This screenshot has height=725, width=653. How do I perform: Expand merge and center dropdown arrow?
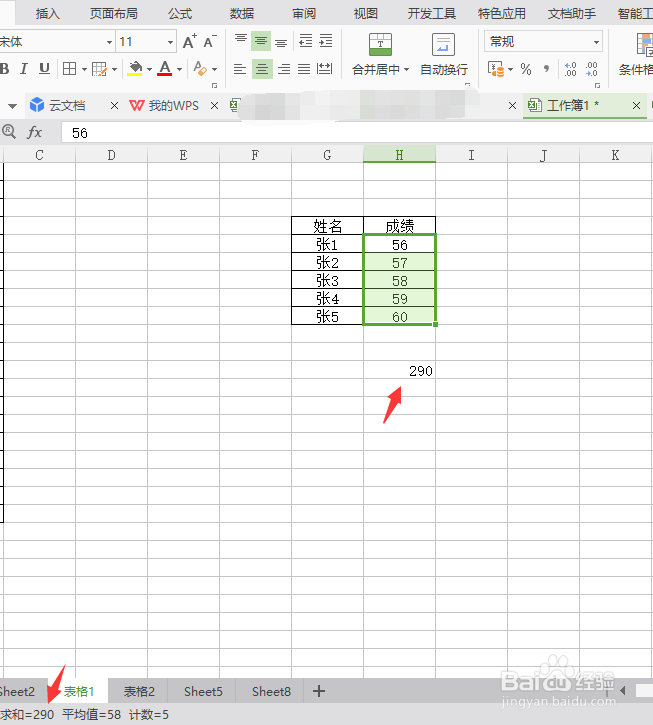[407, 69]
